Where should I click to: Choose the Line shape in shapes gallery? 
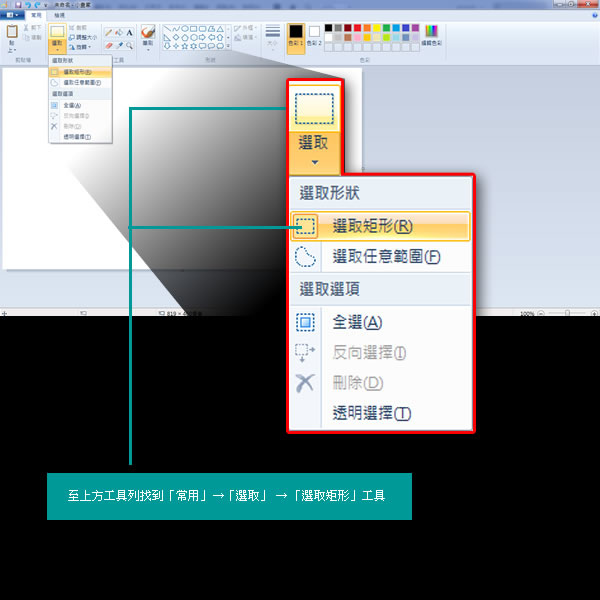[167, 29]
